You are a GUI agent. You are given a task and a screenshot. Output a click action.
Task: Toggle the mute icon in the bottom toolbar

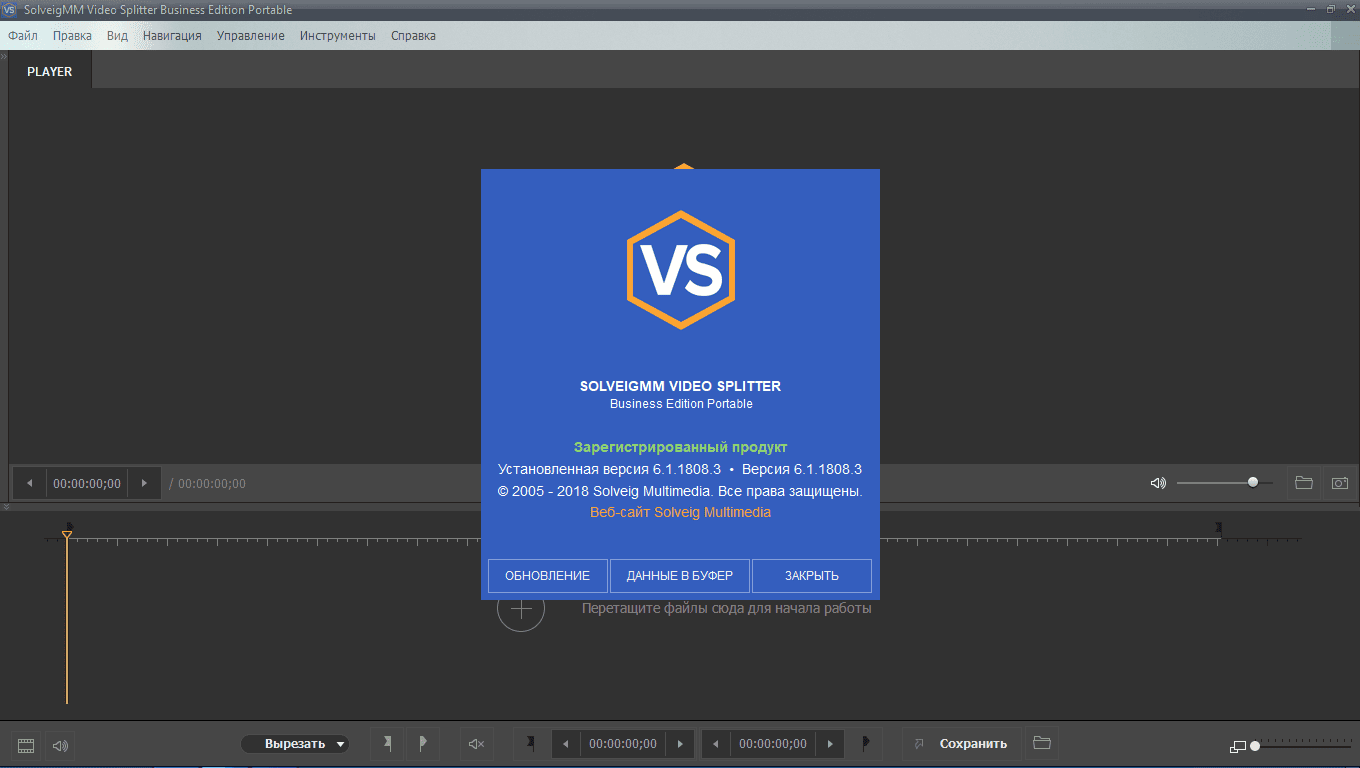(476, 744)
